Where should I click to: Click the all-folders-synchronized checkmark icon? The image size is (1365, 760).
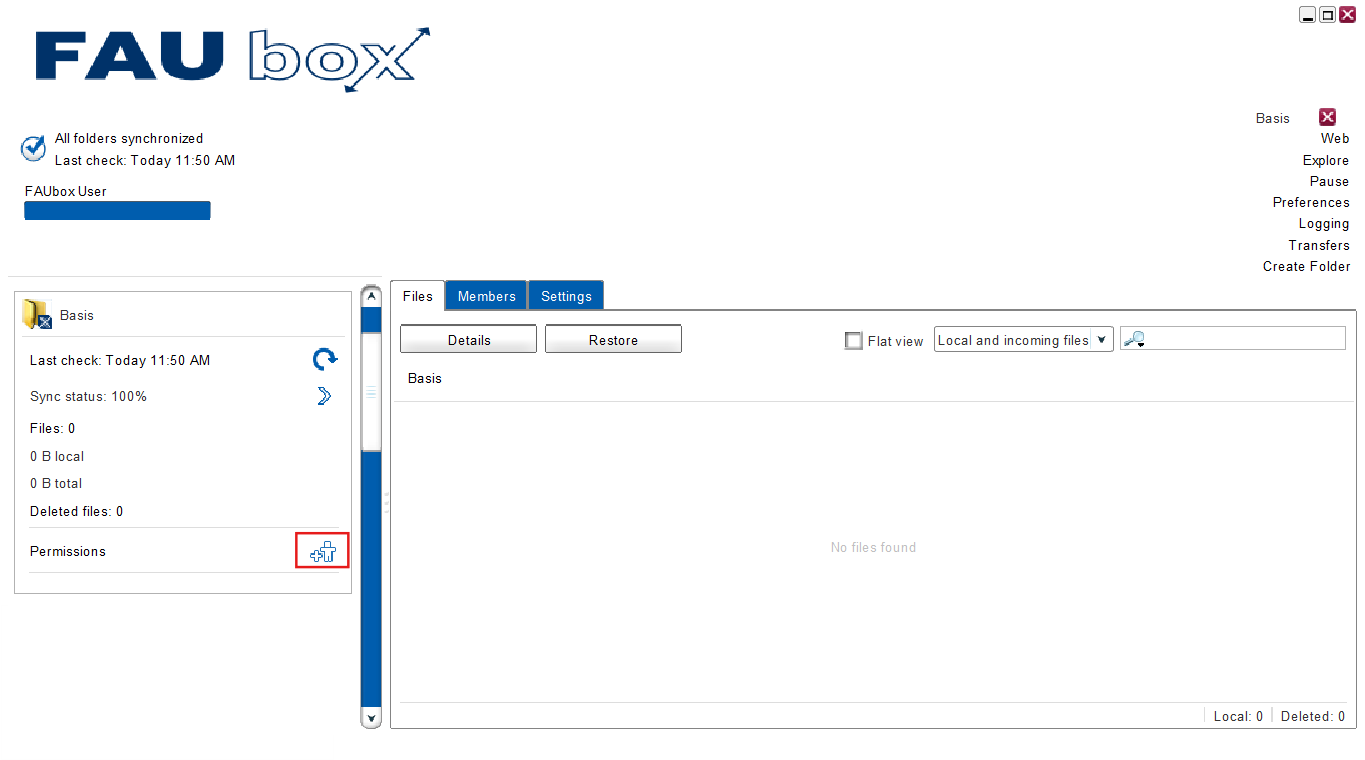tap(33, 149)
